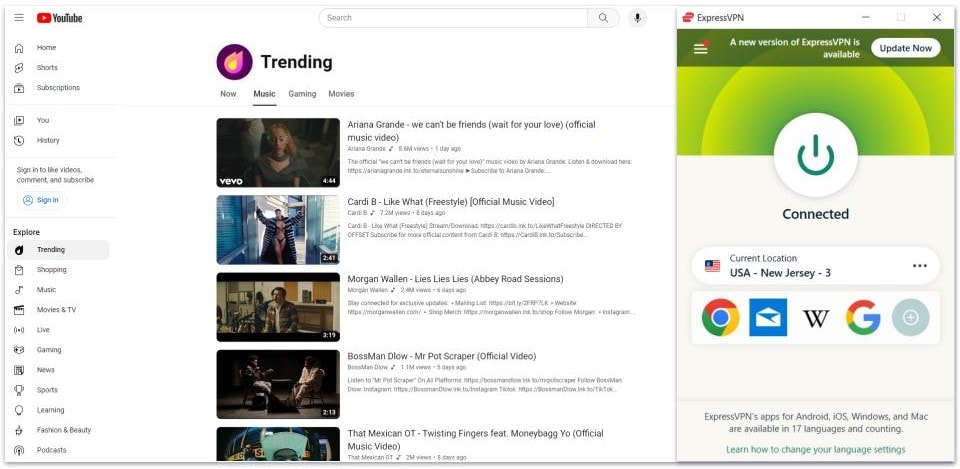960x469 pixels.
Task: Launch Google shortcut in ExpressVPN
Action: (x=863, y=317)
